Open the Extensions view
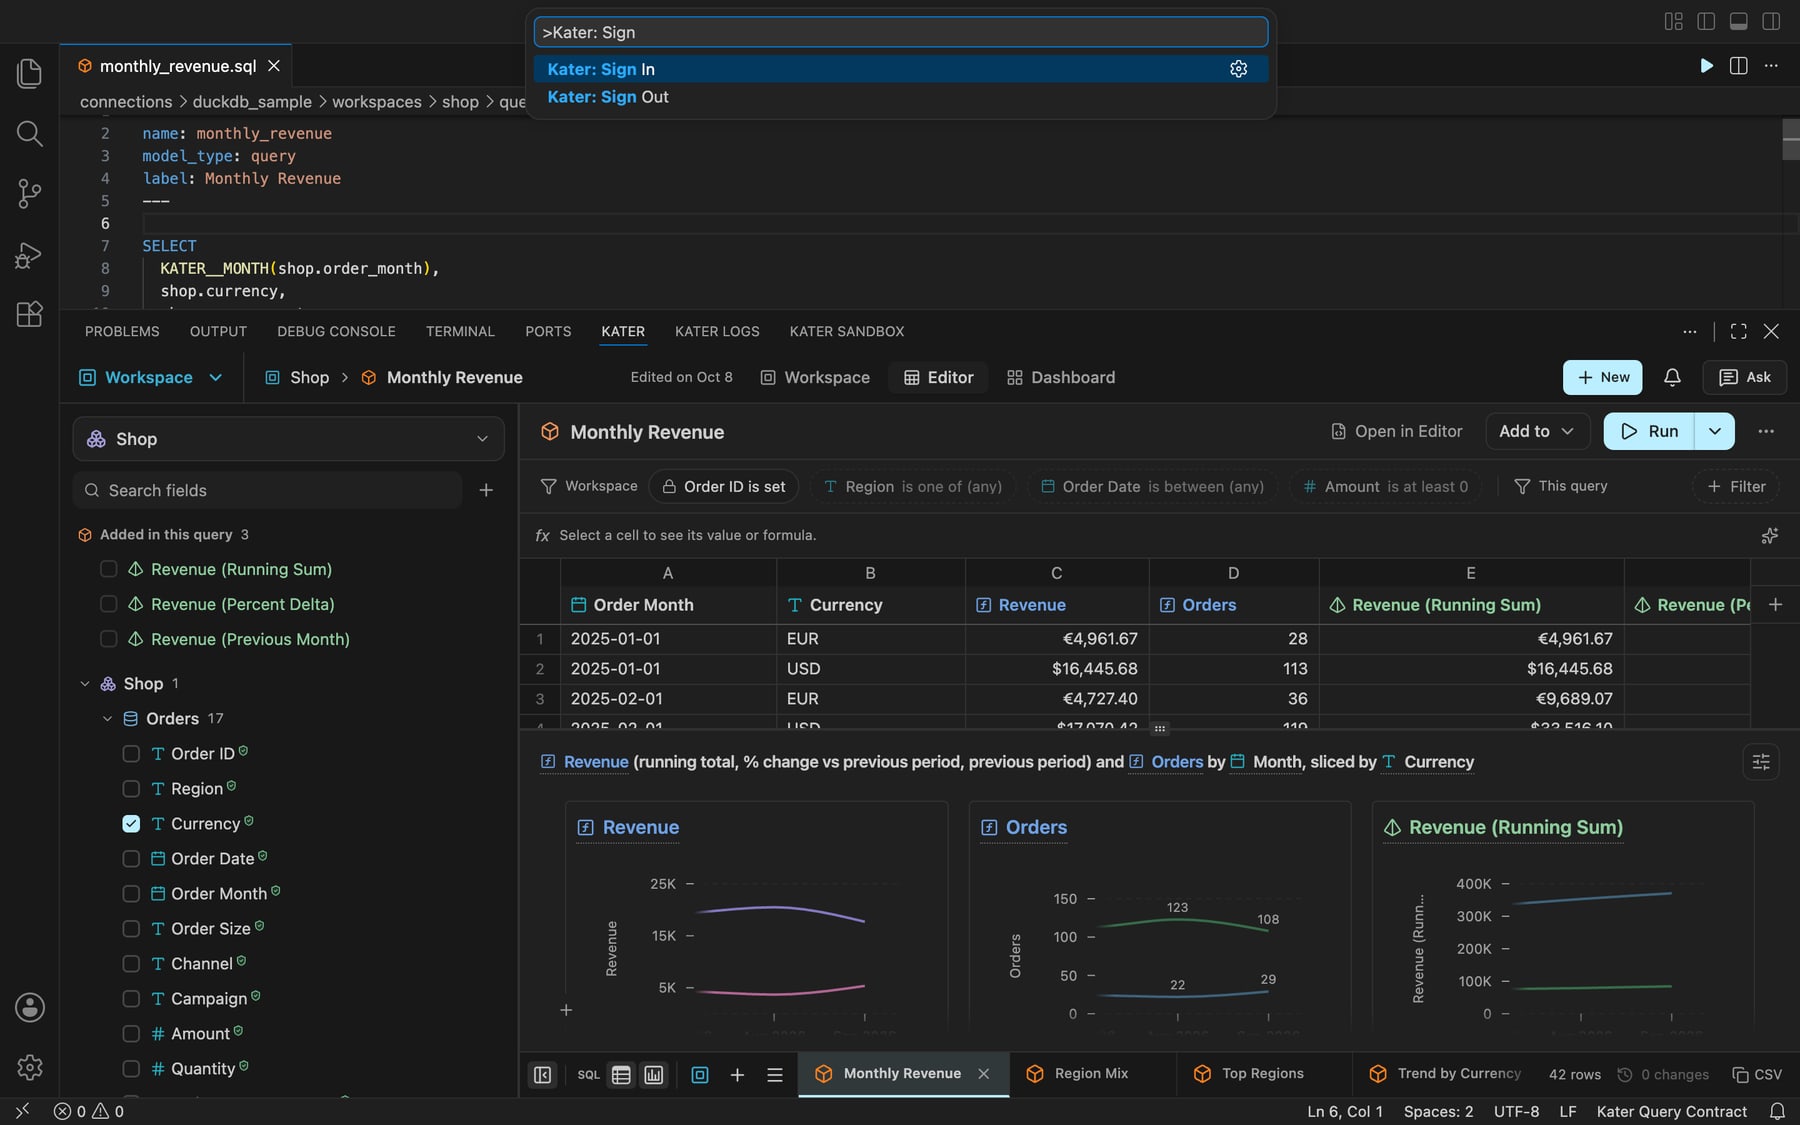Viewport: 1800px width, 1125px height. point(30,314)
